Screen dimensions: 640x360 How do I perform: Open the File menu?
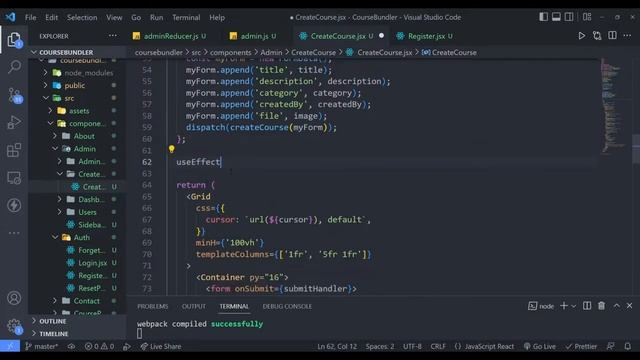[x=30, y=18]
